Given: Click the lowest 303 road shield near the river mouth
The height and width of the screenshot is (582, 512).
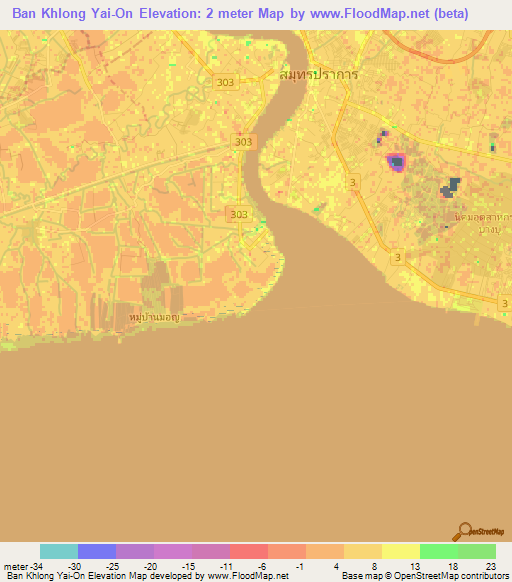Looking at the screenshot, I should (239, 214).
